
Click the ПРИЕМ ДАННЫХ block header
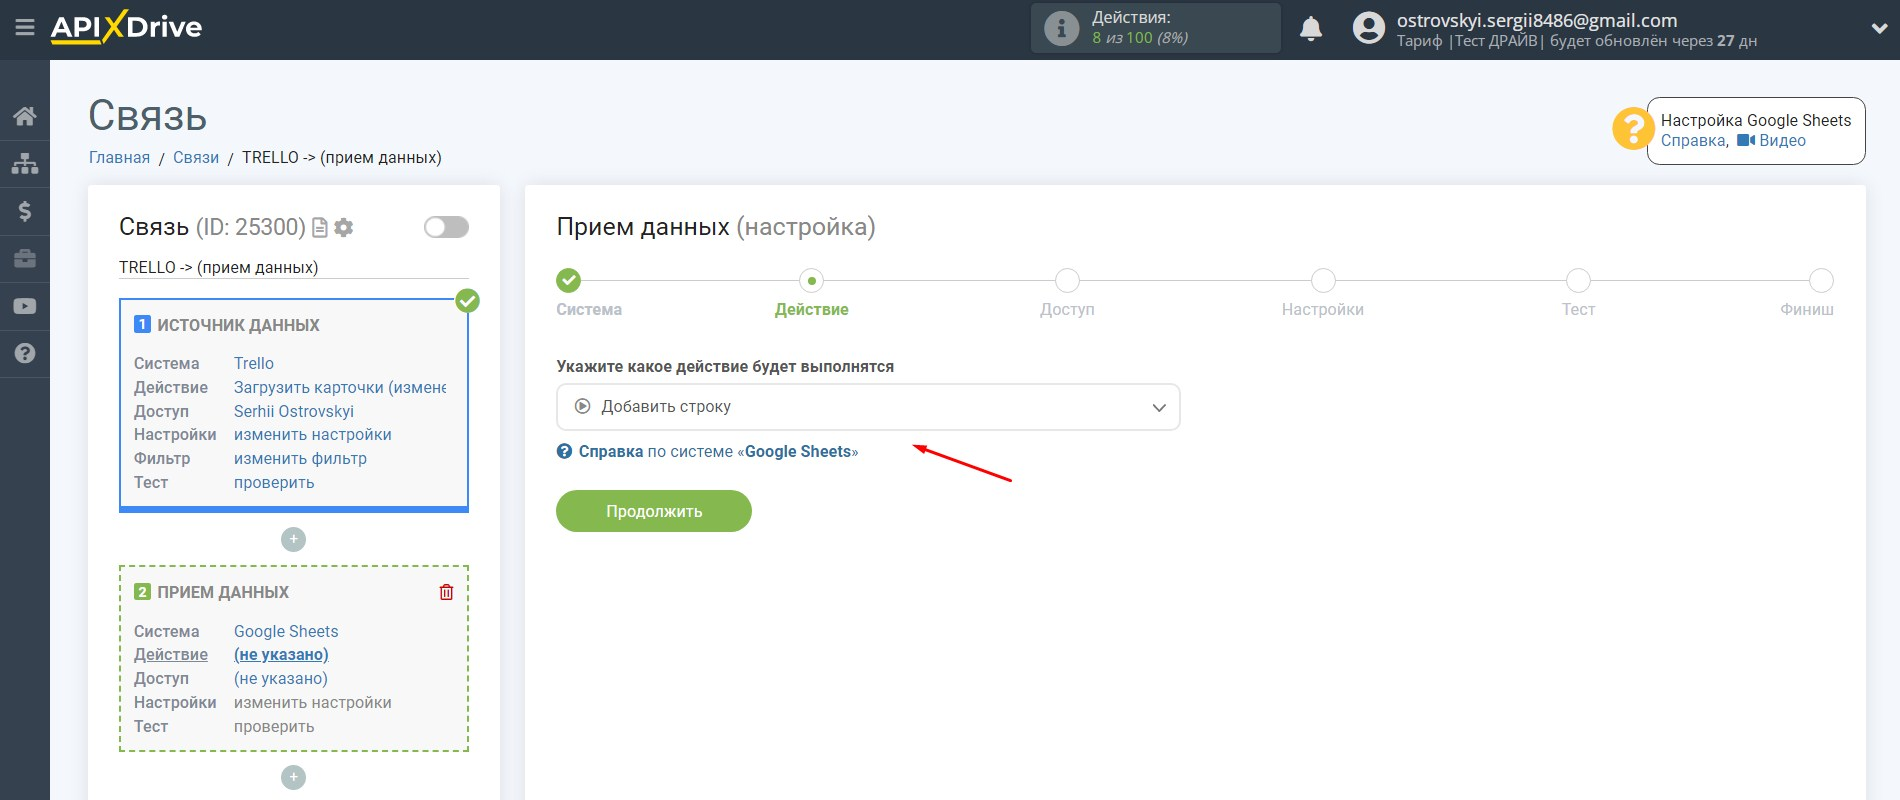coord(212,592)
